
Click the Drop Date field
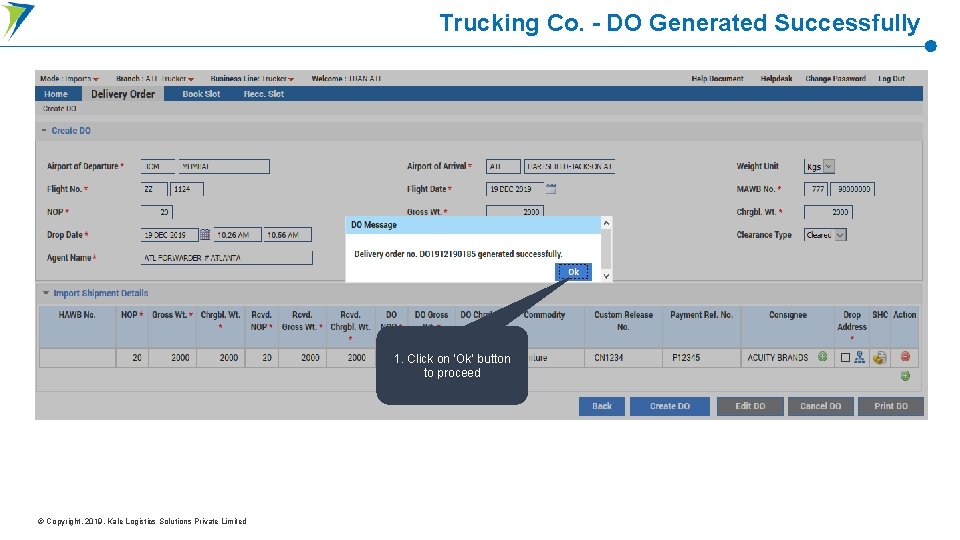(x=169, y=235)
